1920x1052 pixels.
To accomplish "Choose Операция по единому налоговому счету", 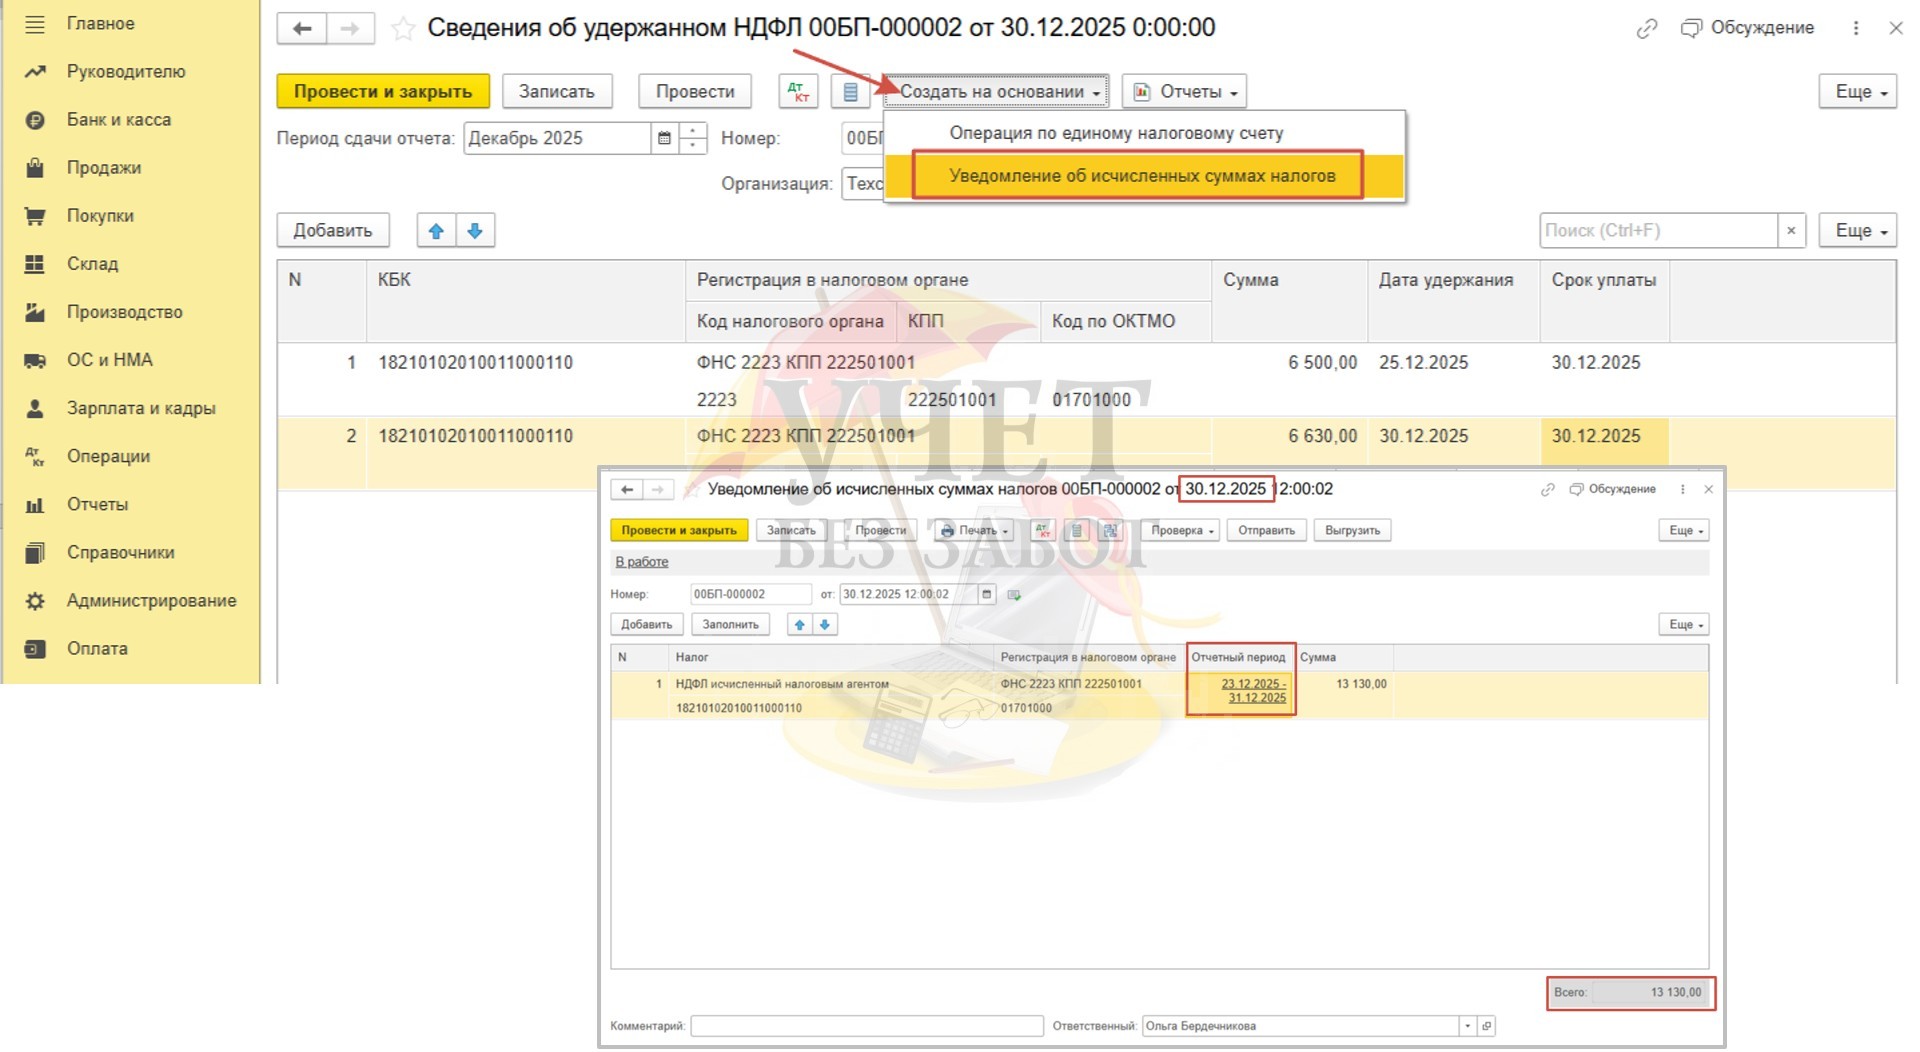I will click(1115, 133).
